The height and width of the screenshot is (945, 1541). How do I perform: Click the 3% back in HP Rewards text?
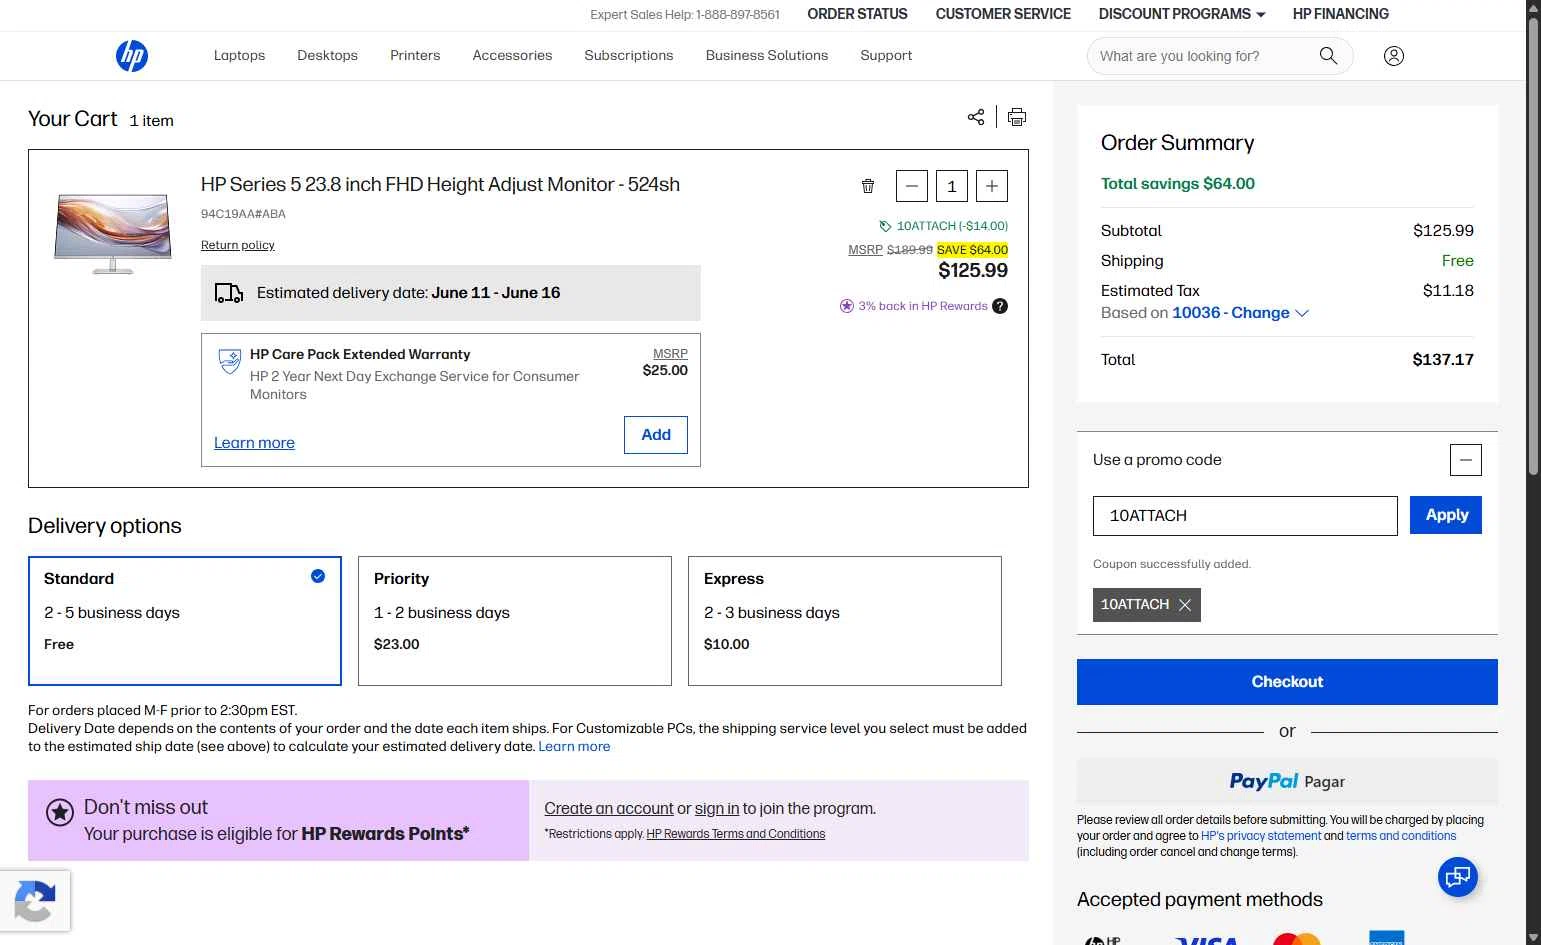(923, 306)
